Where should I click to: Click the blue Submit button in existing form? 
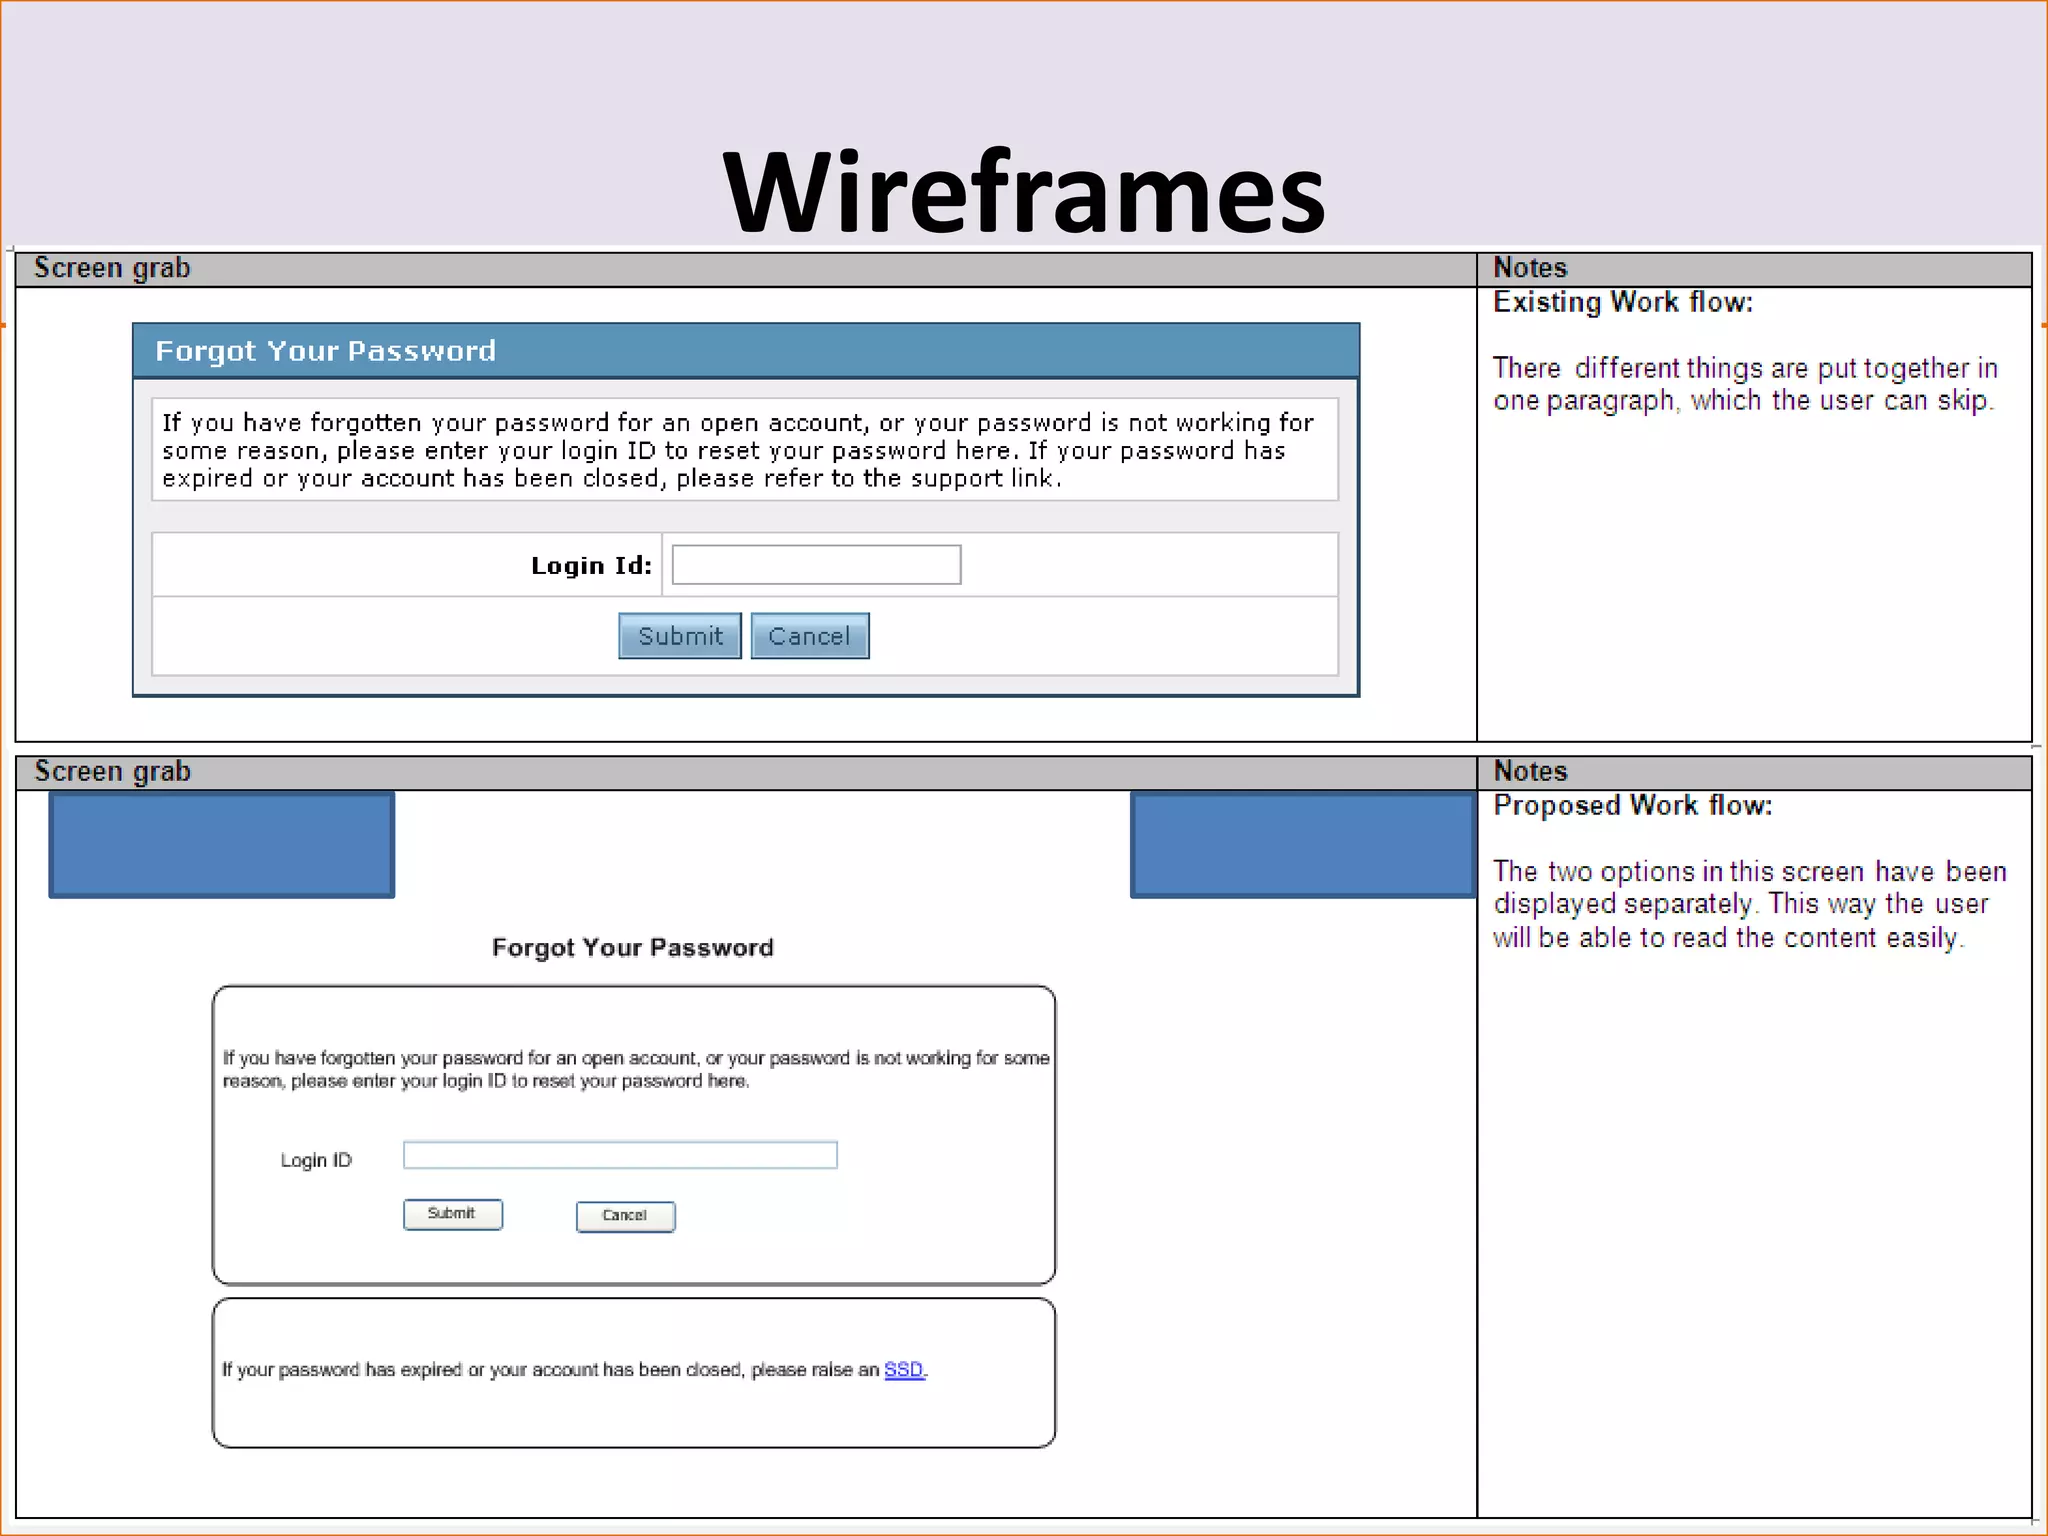click(679, 636)
